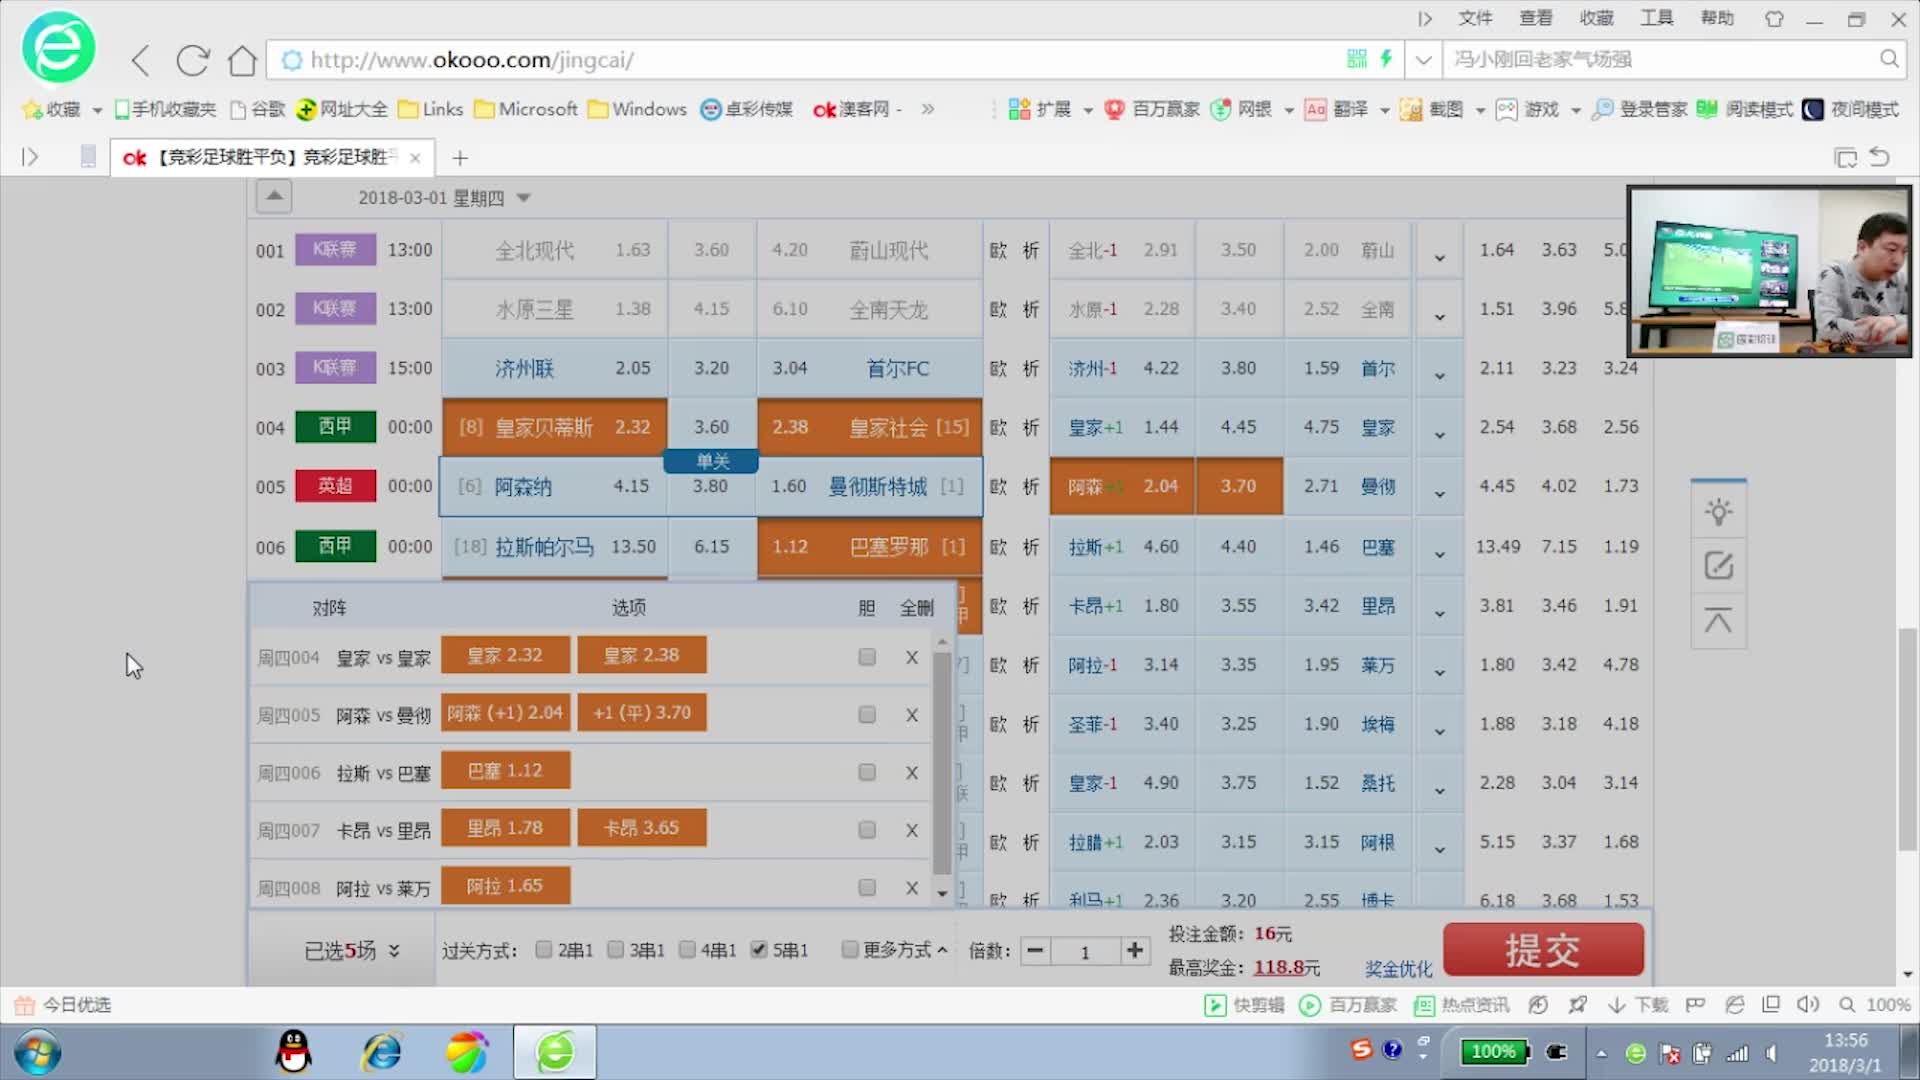
Task: Open the 帮助 menu
Action: [x=1717, y=18]
